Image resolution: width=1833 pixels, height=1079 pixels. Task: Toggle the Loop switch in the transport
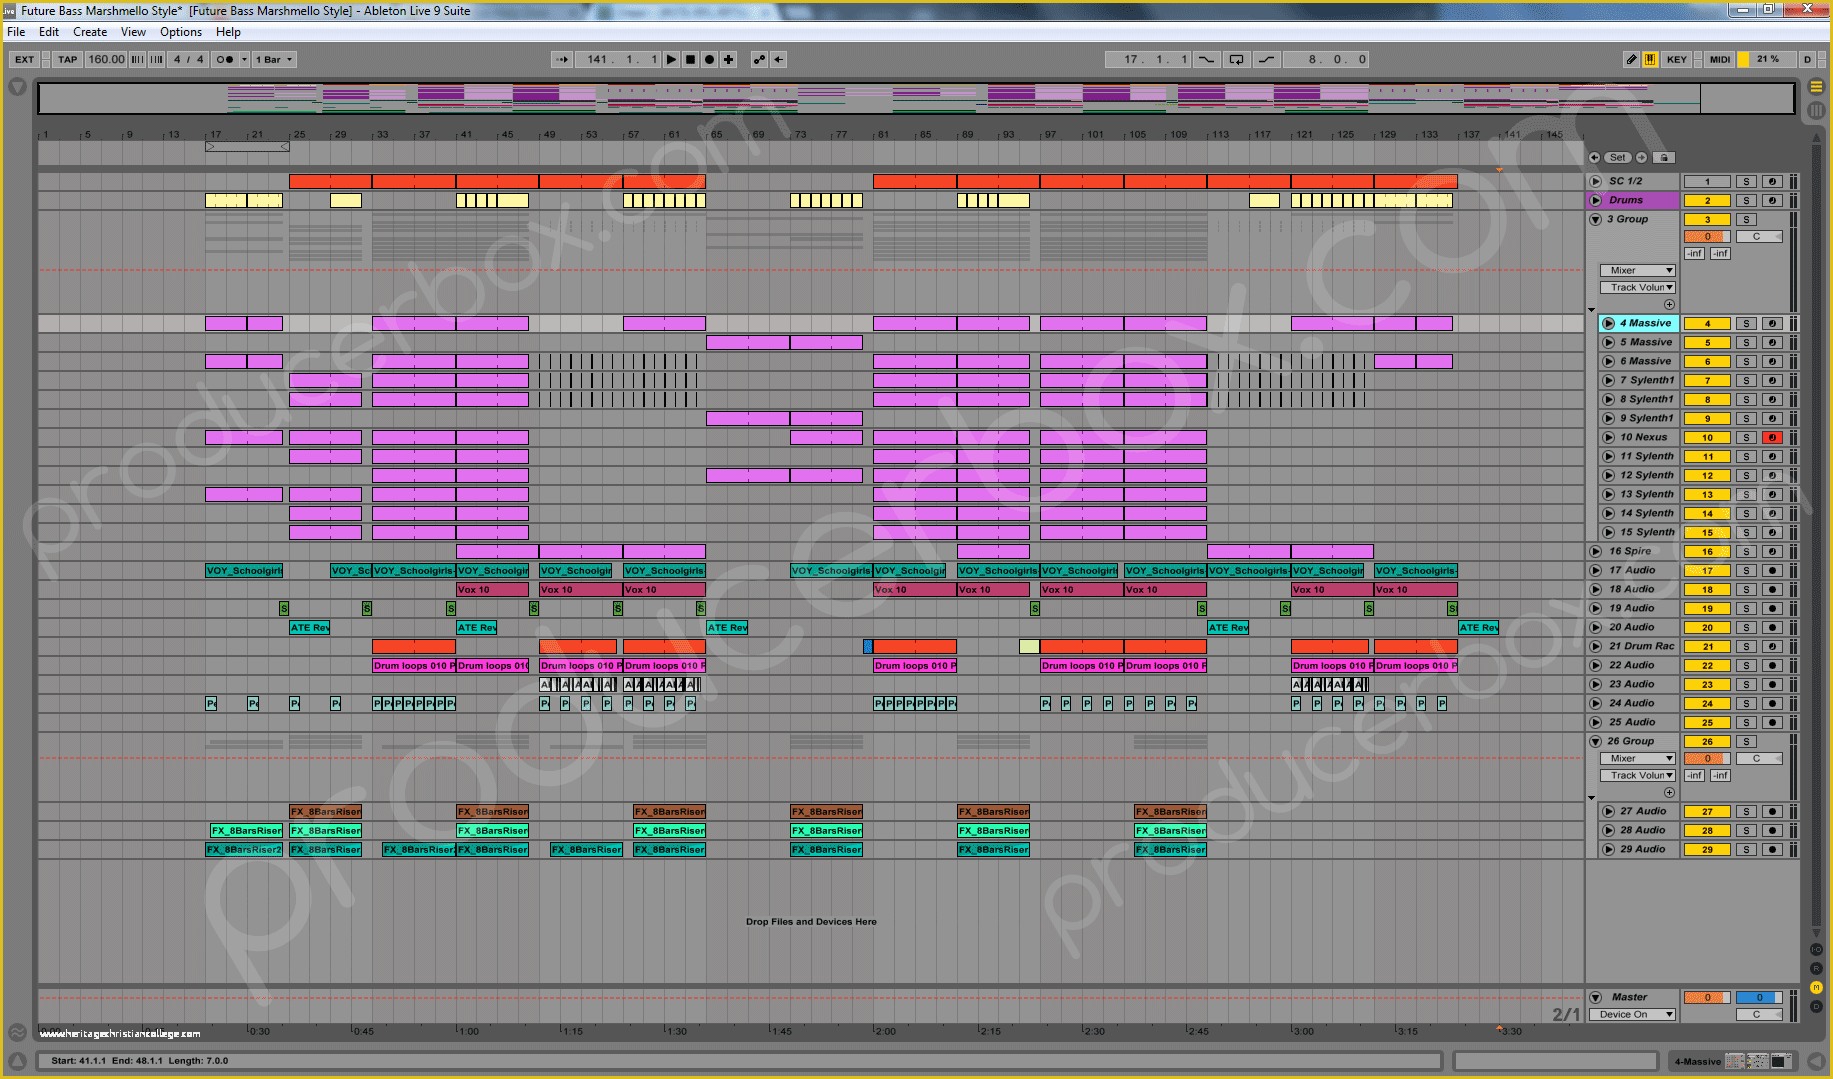tap(1236, 59)
